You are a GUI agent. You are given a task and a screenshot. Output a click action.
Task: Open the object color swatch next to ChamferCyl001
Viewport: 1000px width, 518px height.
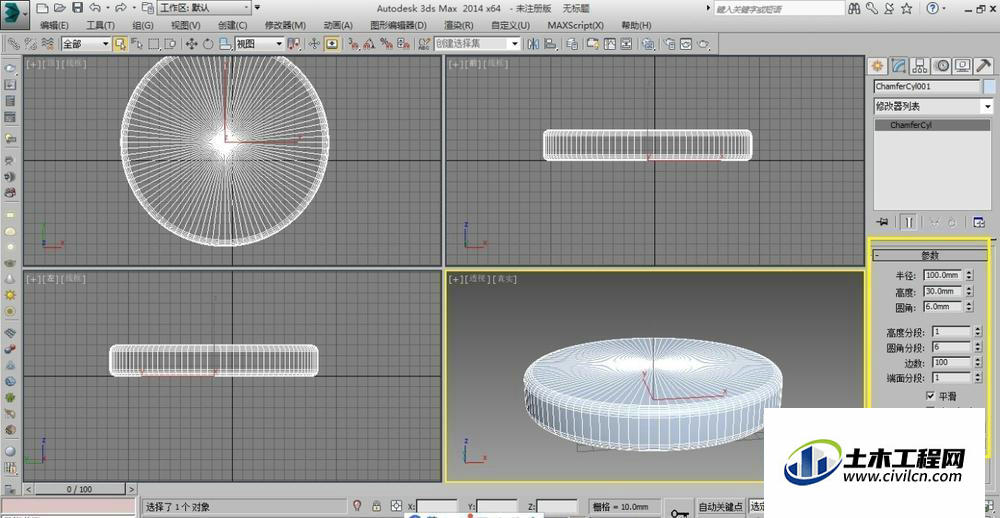click(989, 86)
